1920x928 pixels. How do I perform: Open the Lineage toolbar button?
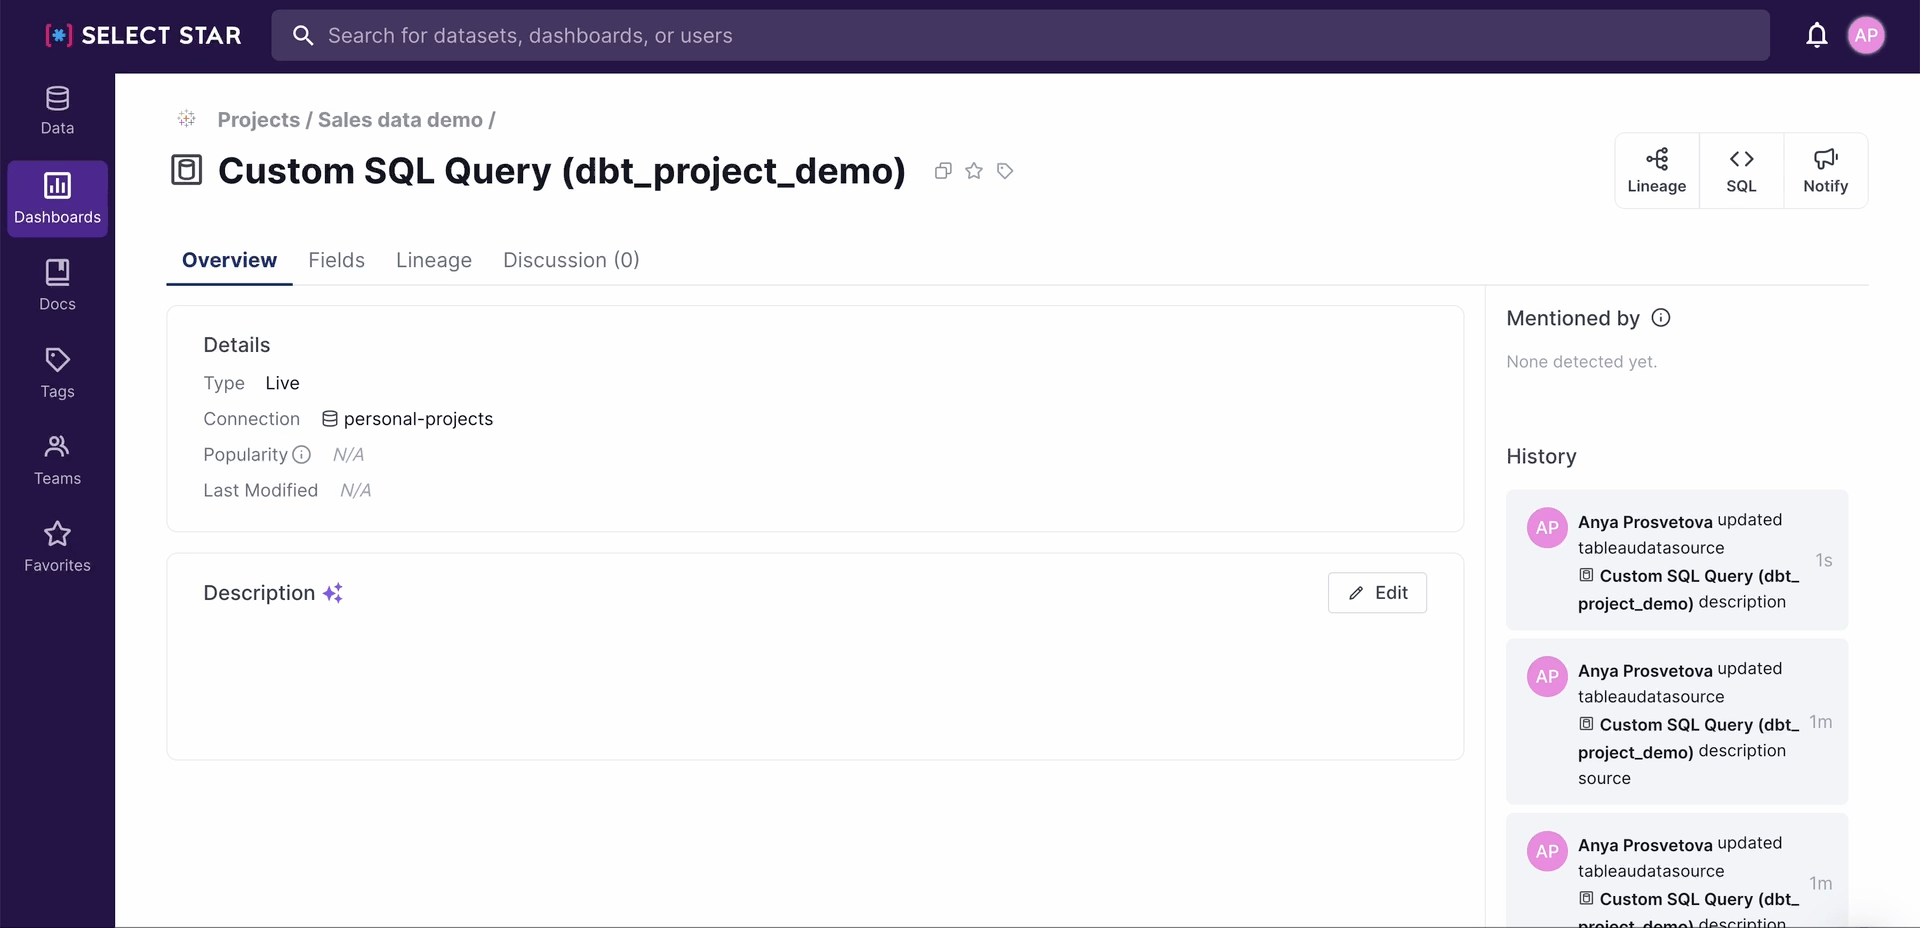click(x=1657, y=171)
